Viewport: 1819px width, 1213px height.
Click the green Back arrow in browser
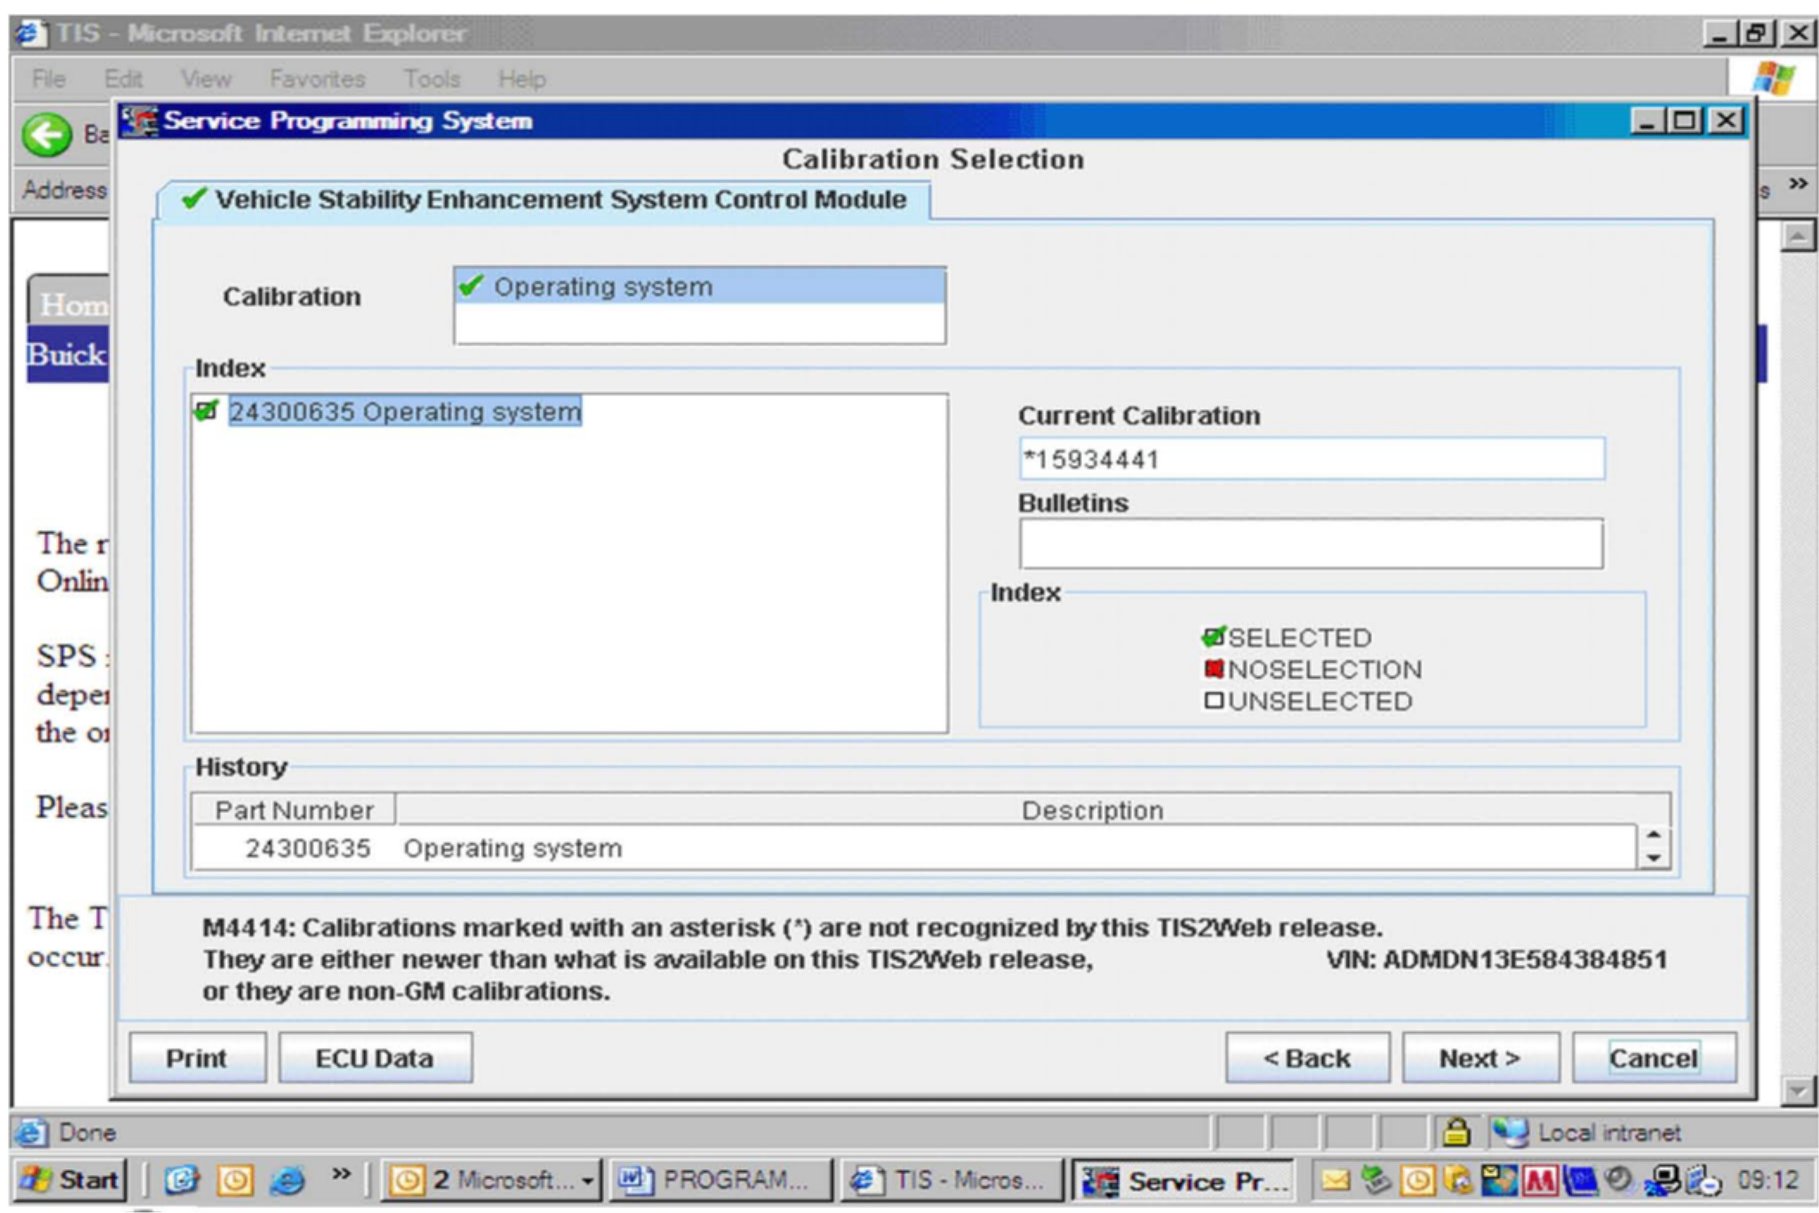coord(46,135)
